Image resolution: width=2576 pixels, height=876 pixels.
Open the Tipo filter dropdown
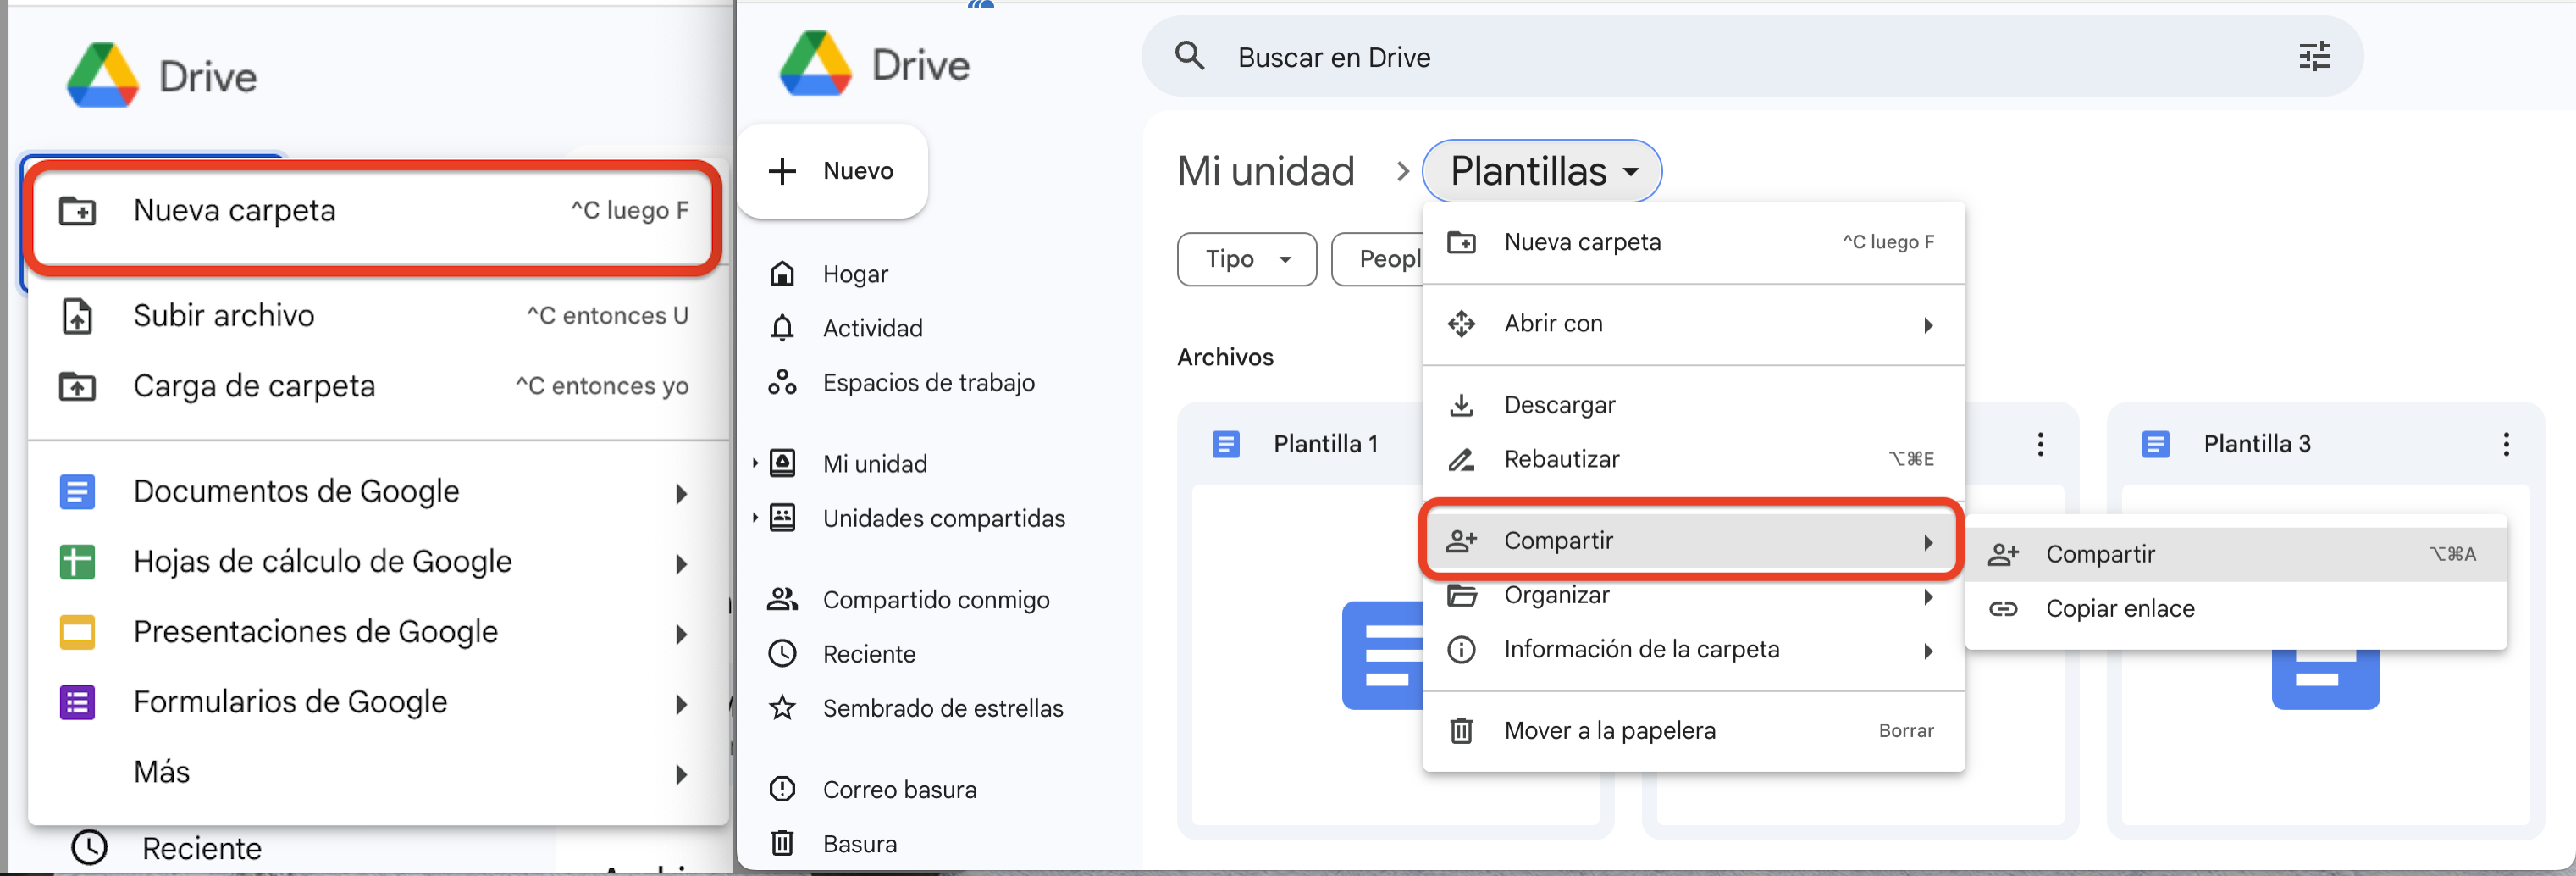point(1246,259)
